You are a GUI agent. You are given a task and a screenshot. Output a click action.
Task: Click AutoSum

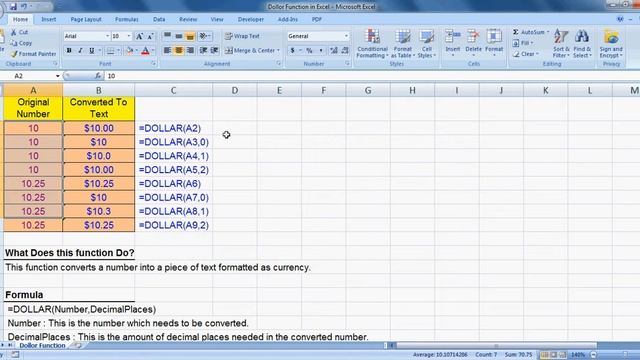click(531, 32)
